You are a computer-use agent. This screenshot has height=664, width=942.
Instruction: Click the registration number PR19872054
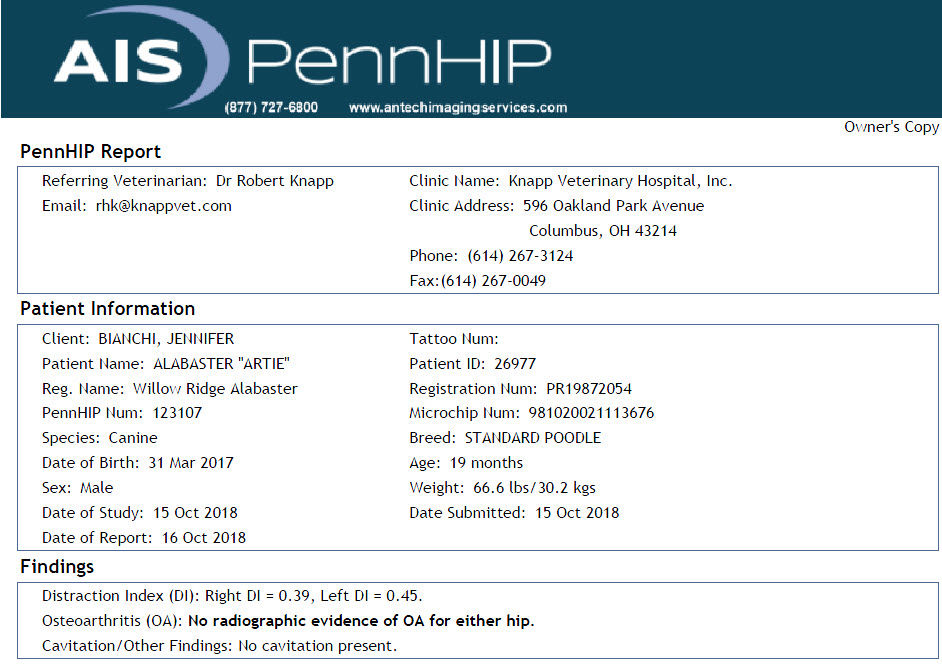[x=589, y=389]
